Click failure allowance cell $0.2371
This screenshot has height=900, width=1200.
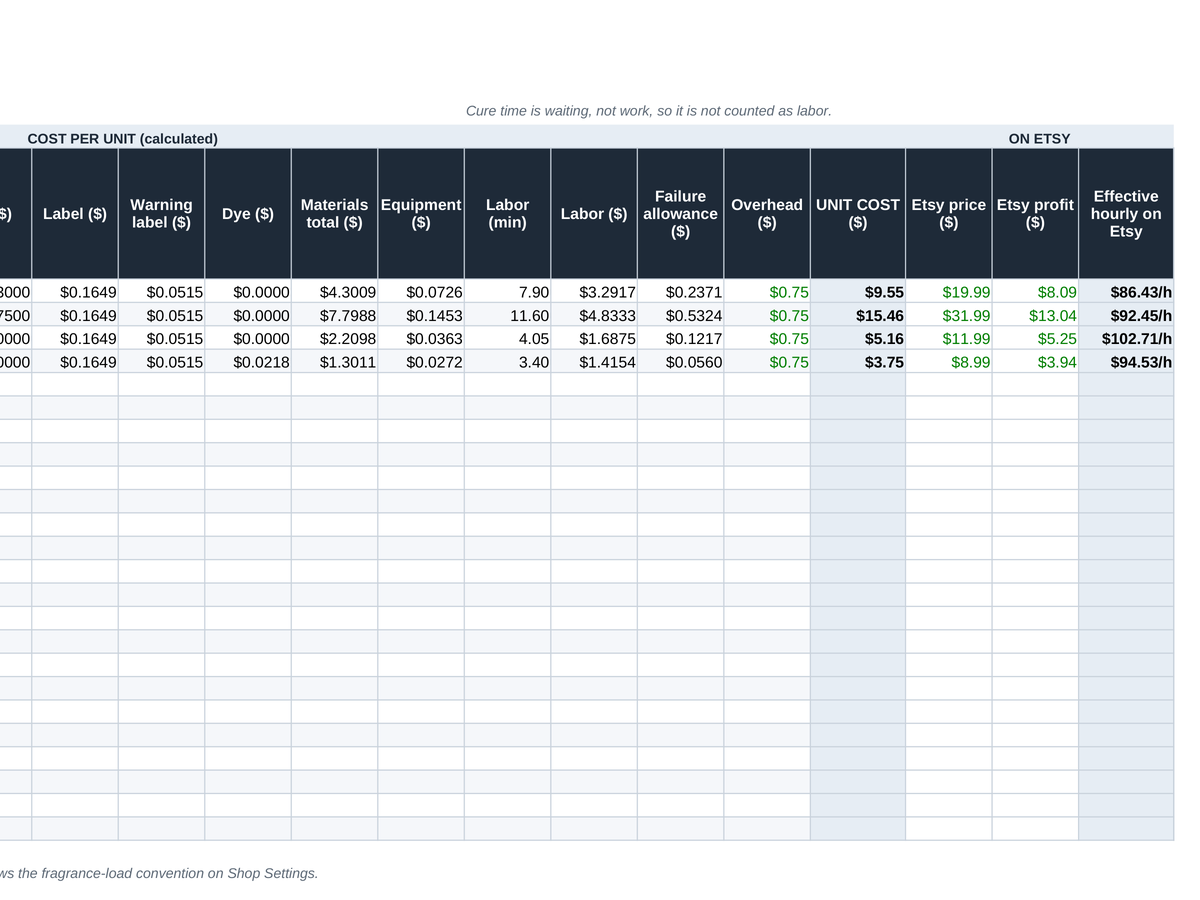[x=680, y=292]
